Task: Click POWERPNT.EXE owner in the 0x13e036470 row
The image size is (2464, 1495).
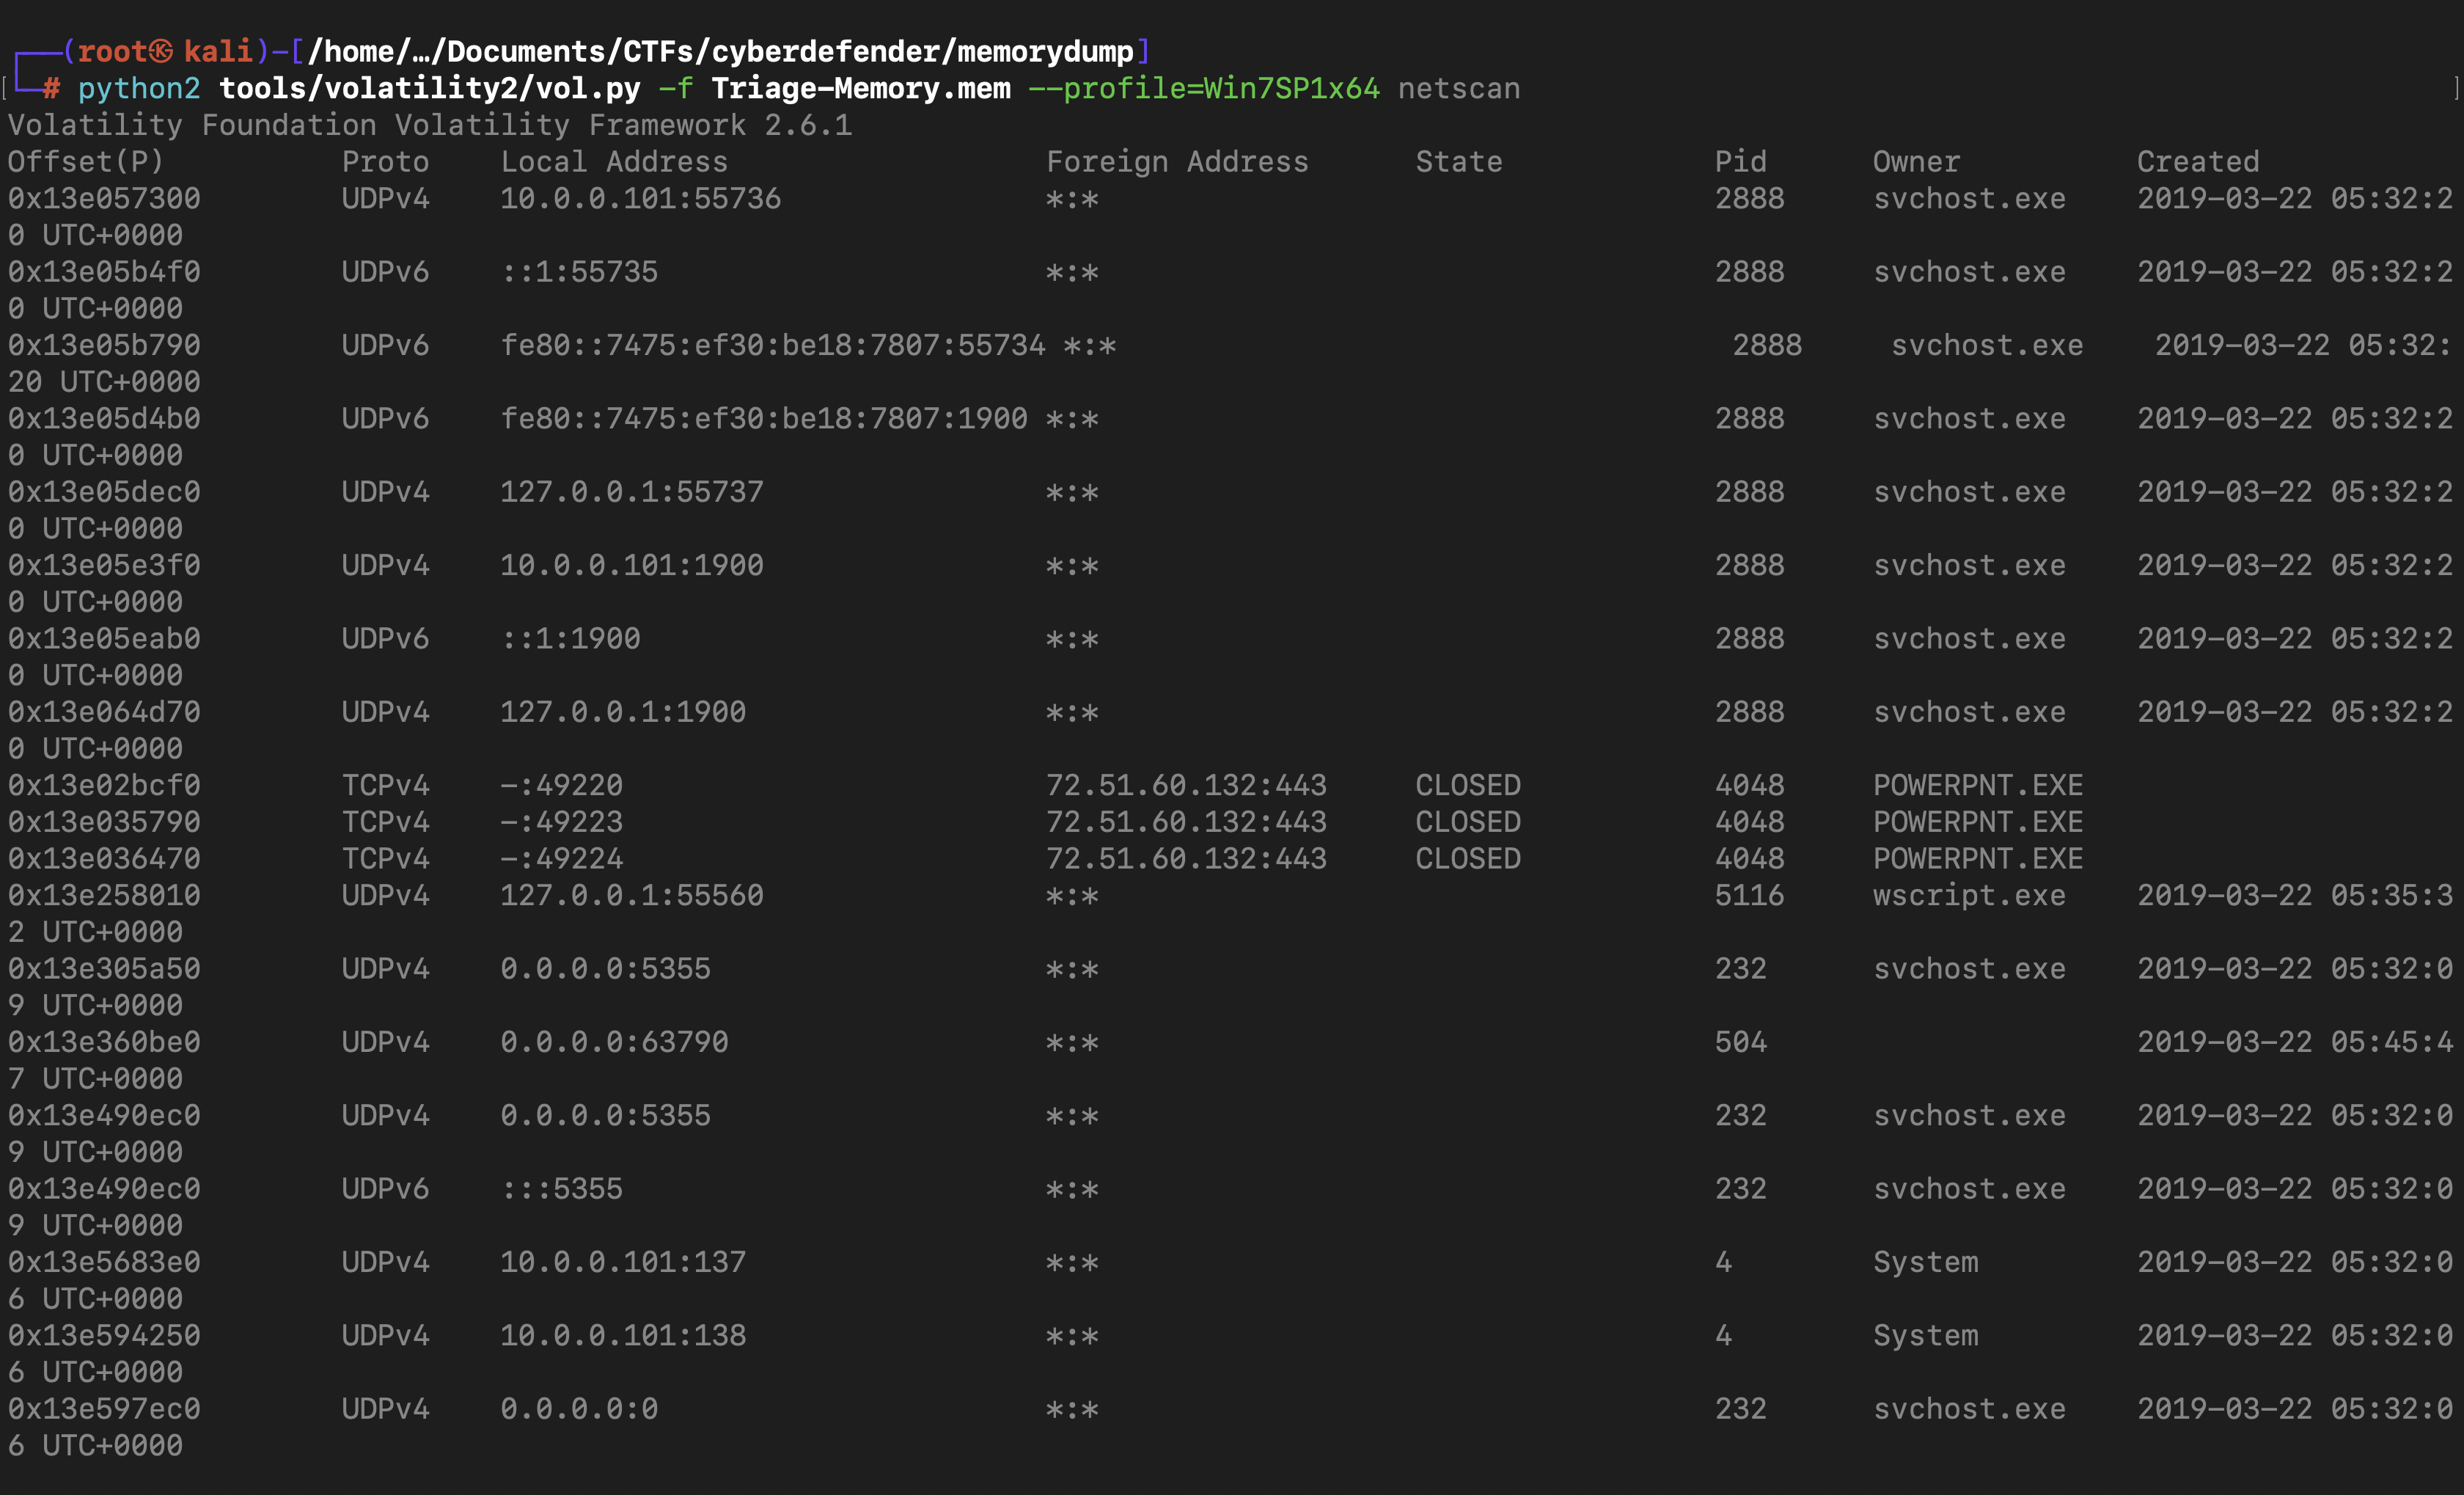Action: [1978, 859]
